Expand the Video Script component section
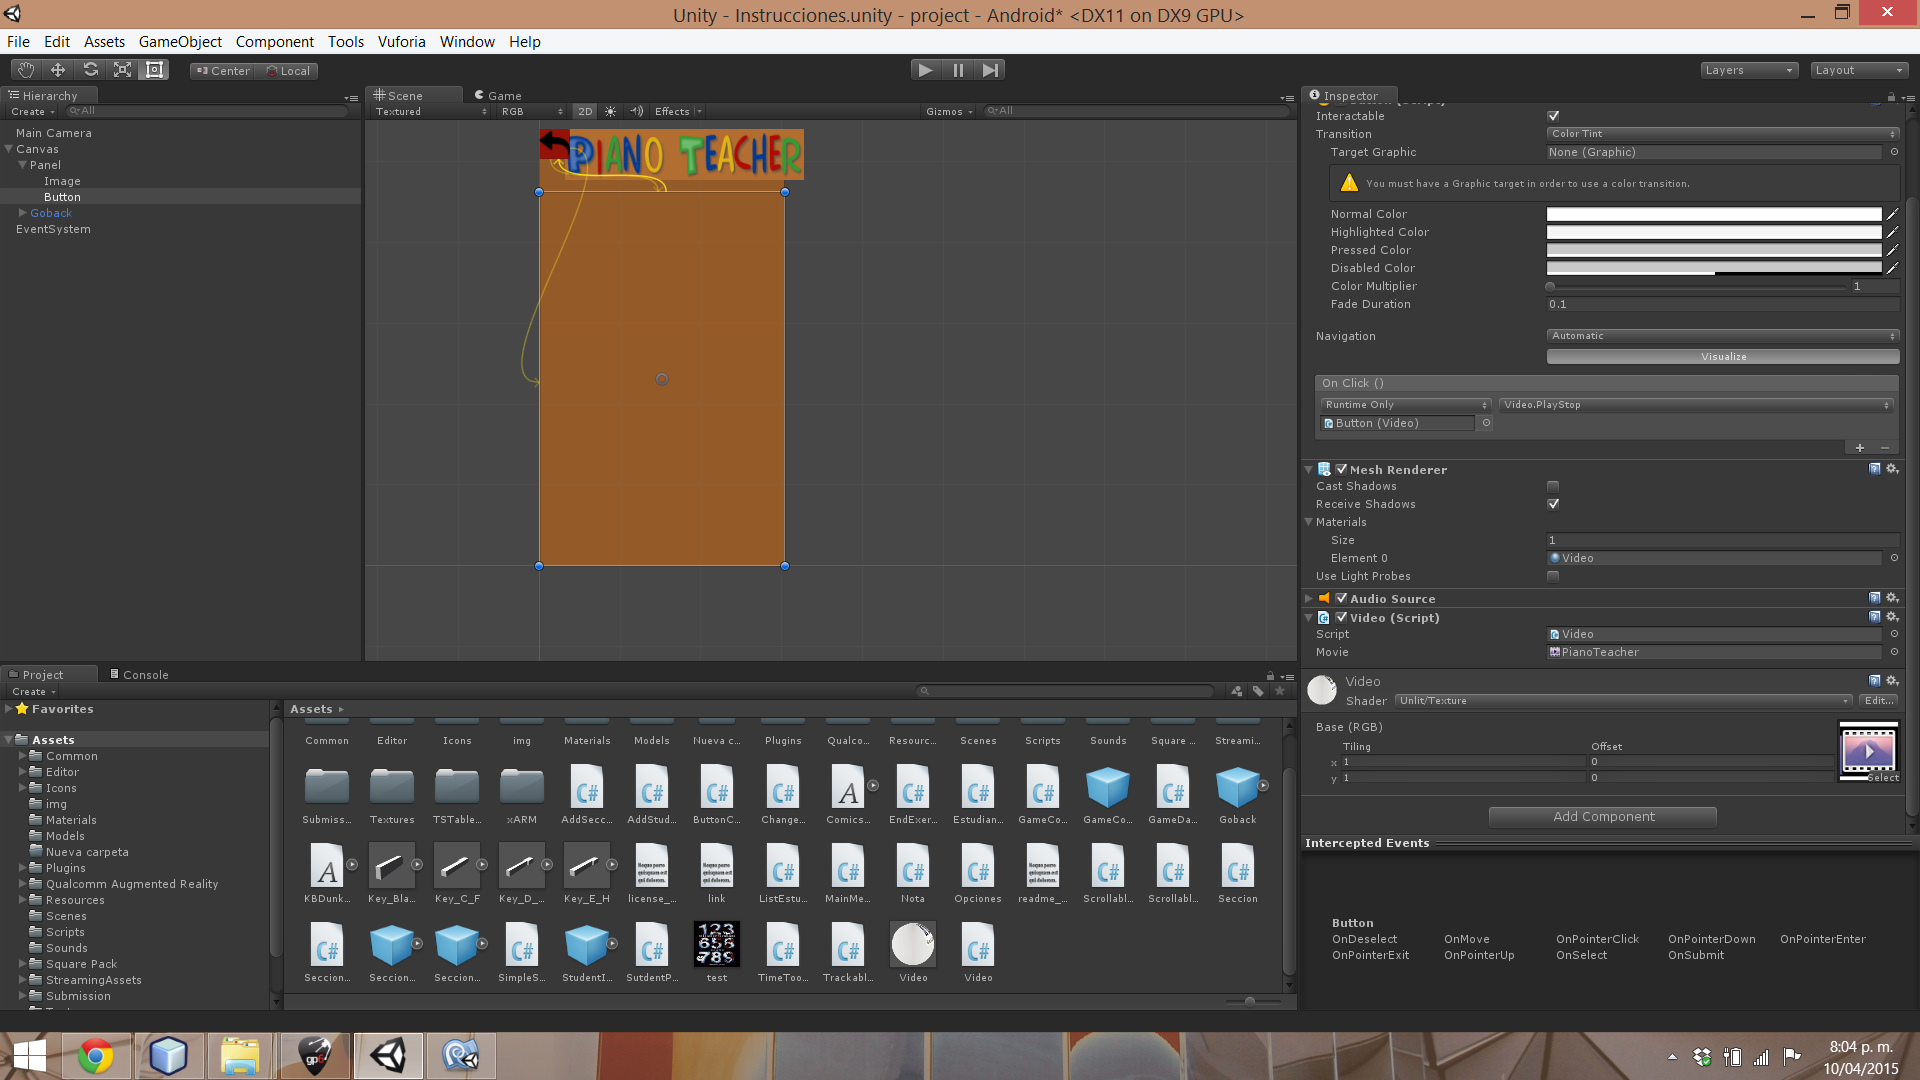 click(1311, 617)
